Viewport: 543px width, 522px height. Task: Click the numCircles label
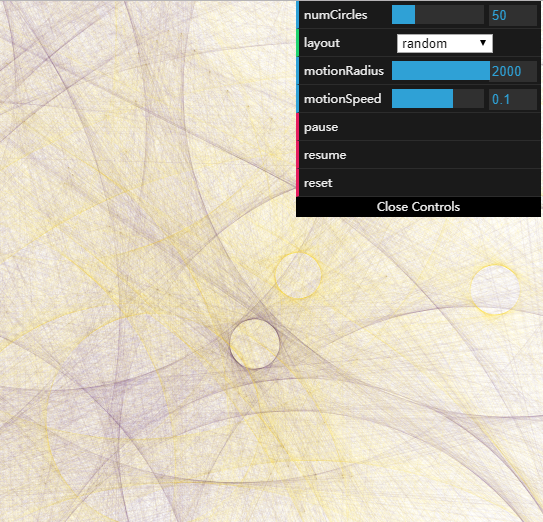pyautogui.click(x=336, y=15)
